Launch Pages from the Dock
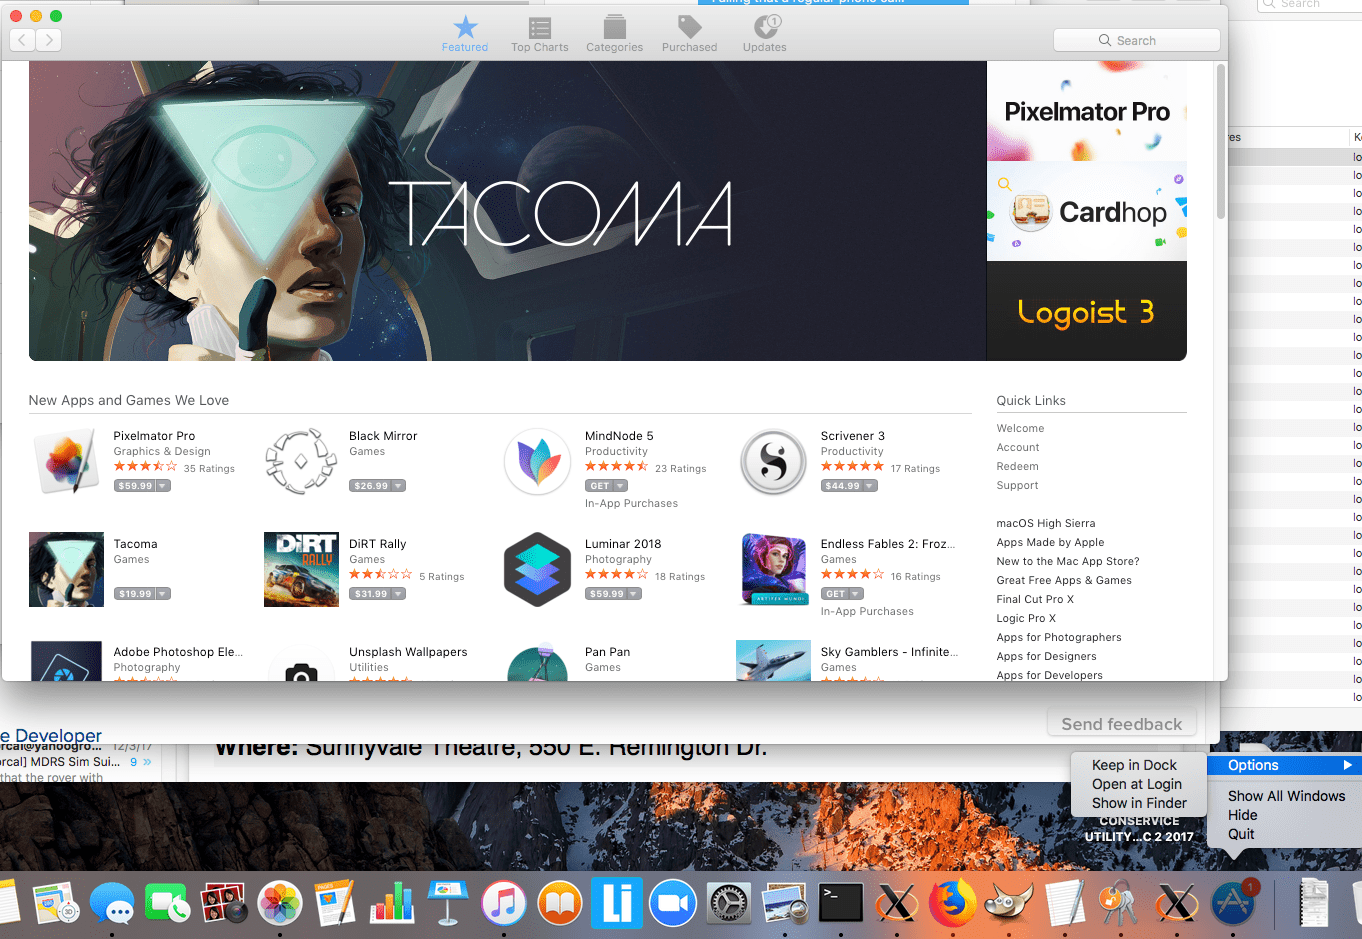 coord(336,904)
